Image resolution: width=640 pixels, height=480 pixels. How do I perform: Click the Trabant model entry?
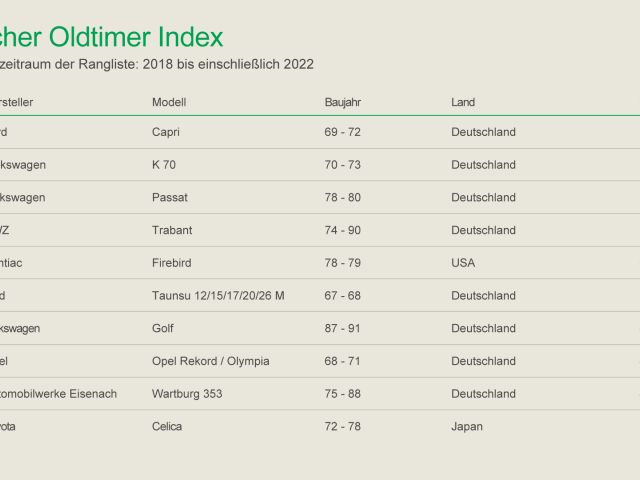(x=172, y=230)
